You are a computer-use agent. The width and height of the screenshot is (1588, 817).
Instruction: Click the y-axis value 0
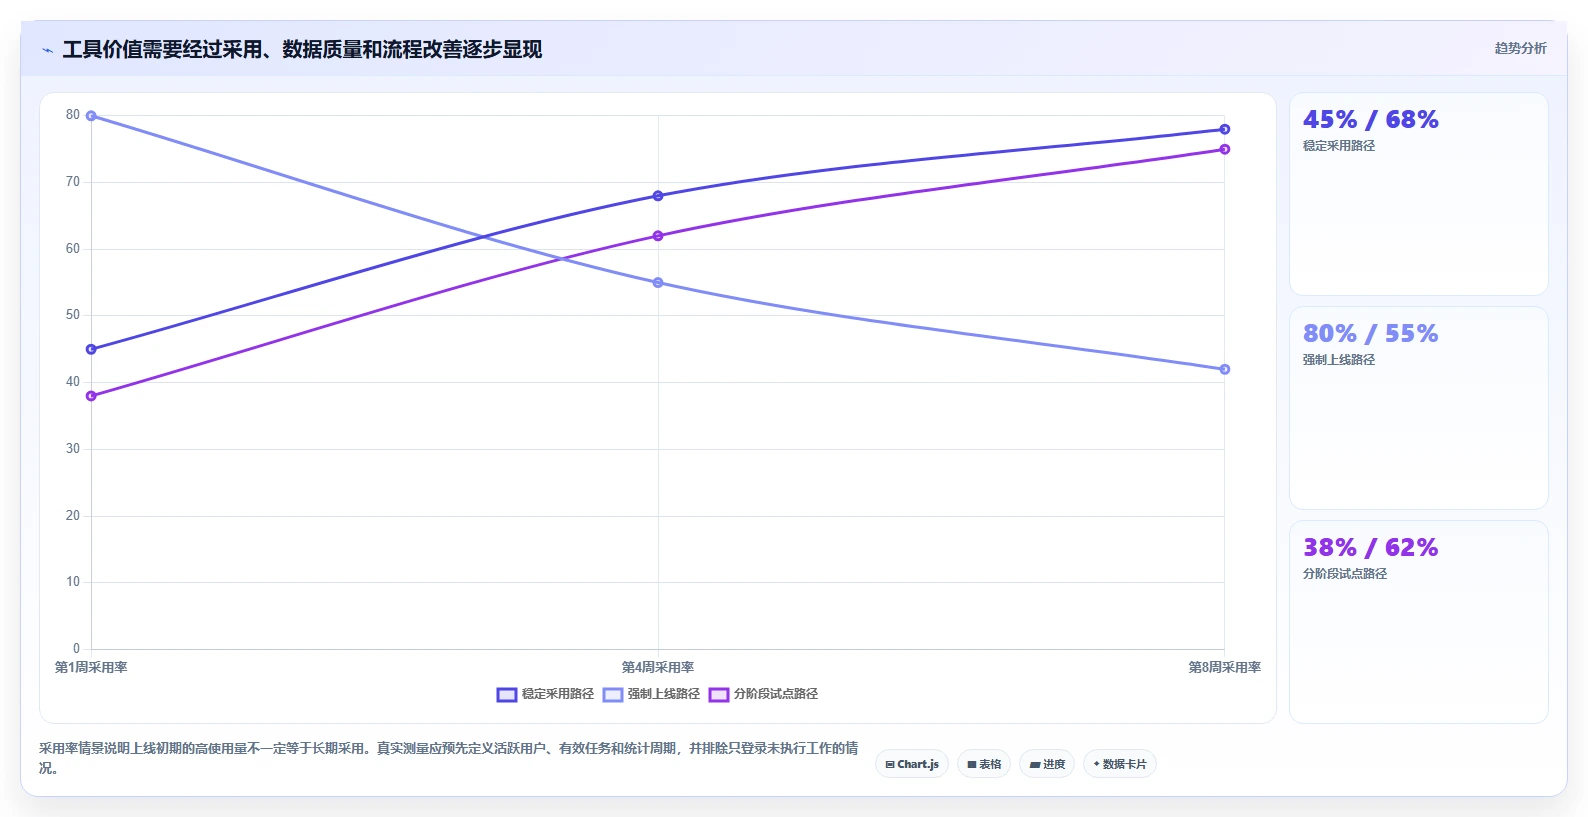76,649
